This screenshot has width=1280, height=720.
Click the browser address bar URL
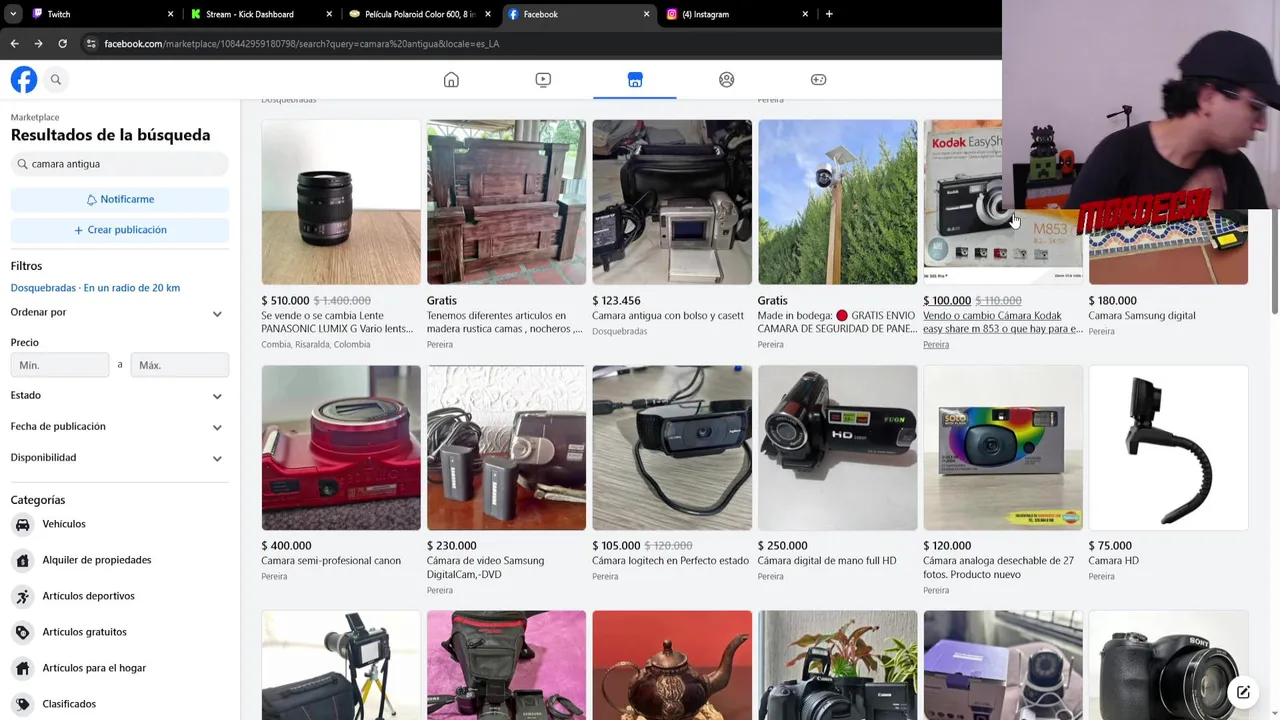[302, 44]
